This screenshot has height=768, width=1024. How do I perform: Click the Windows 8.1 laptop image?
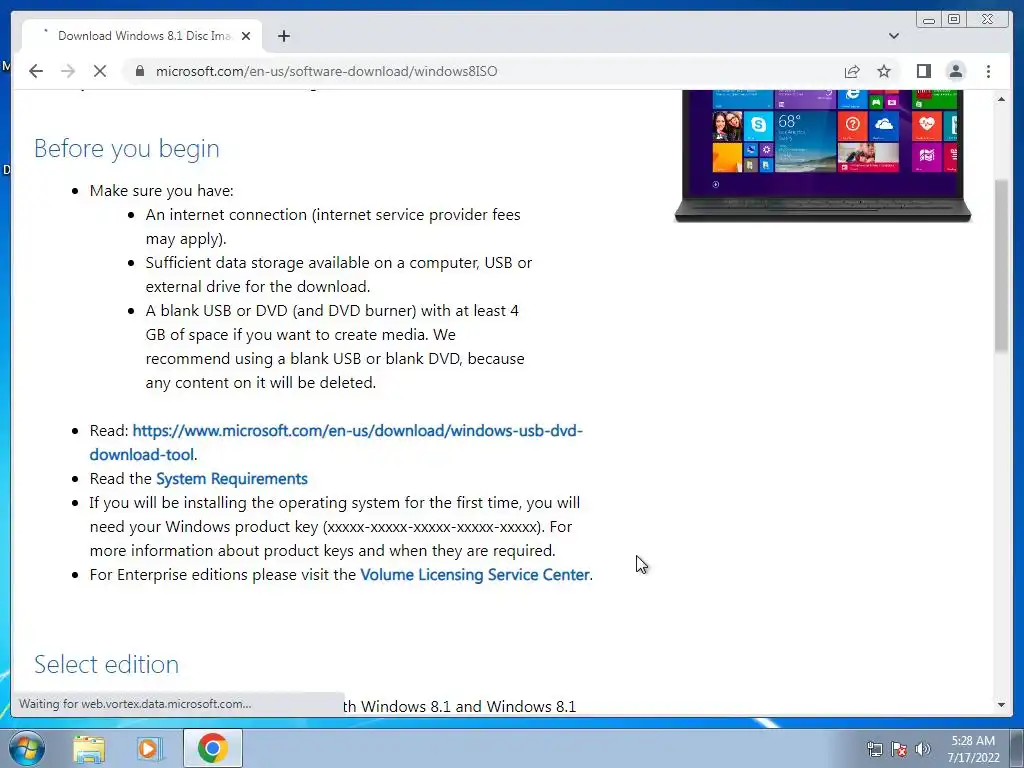click(822, 156)
